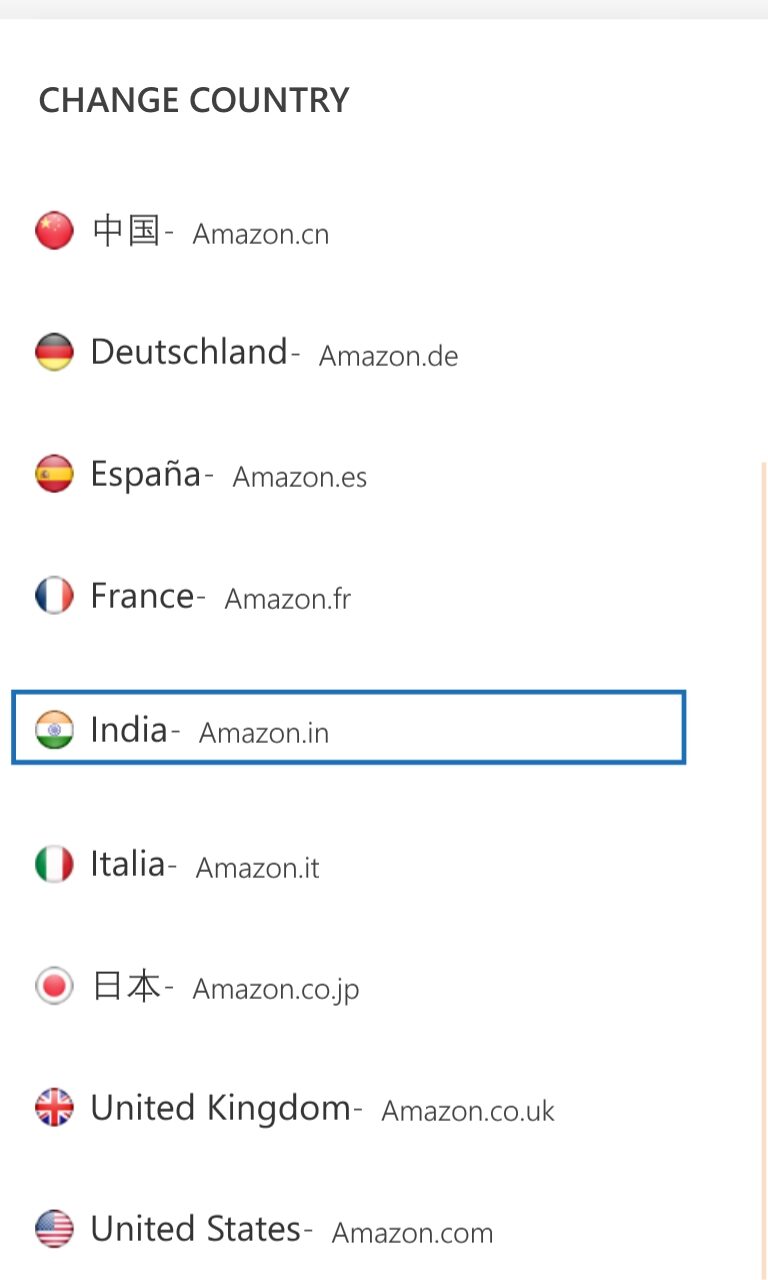
Task: Open the Amazon.fr link
Action: [x=288, y=599]
